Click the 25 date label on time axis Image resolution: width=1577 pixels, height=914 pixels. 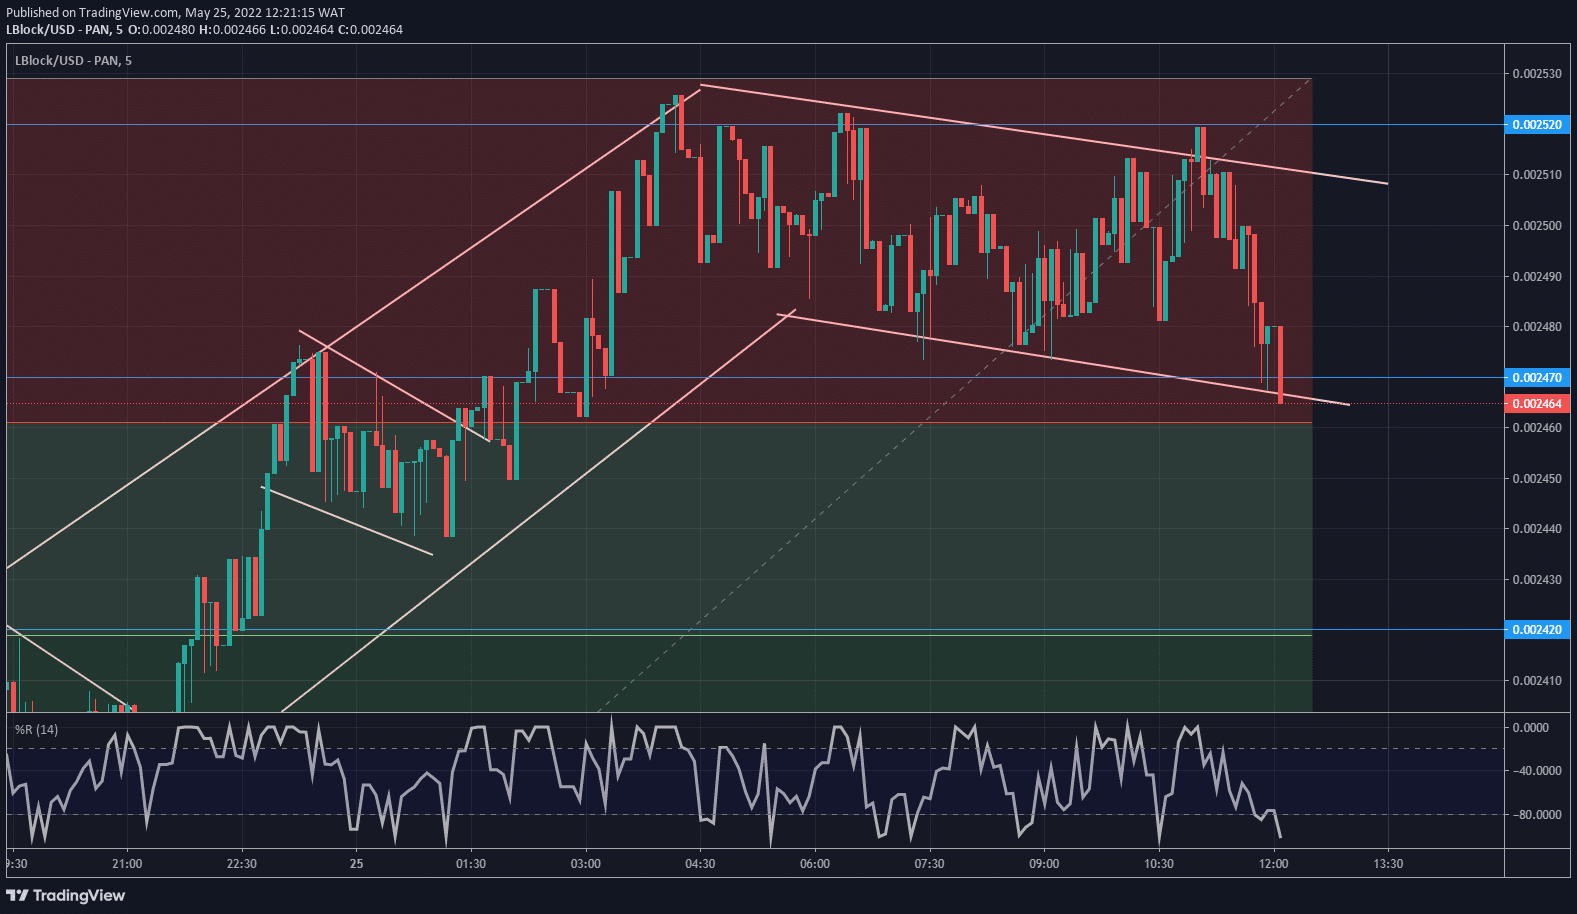tap(356, 864)
